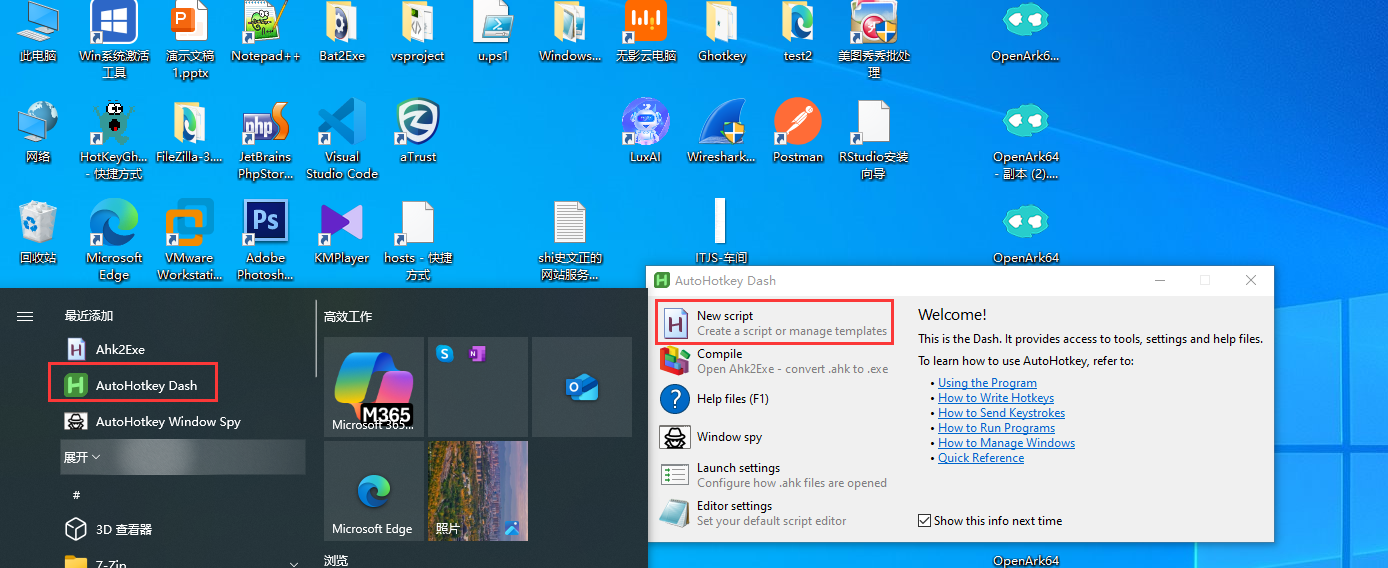1388x568 pixels.
Task: Open the Microsoft 365 Start tile
Action: click(374, 387)
